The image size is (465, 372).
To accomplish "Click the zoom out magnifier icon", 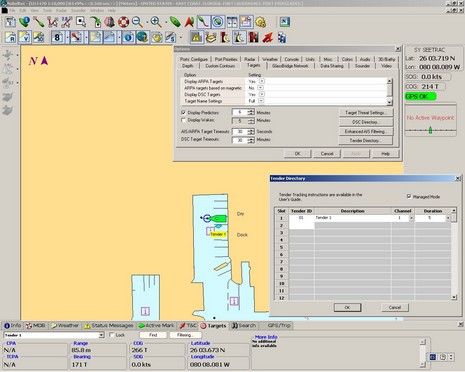I will pos(137,22).
